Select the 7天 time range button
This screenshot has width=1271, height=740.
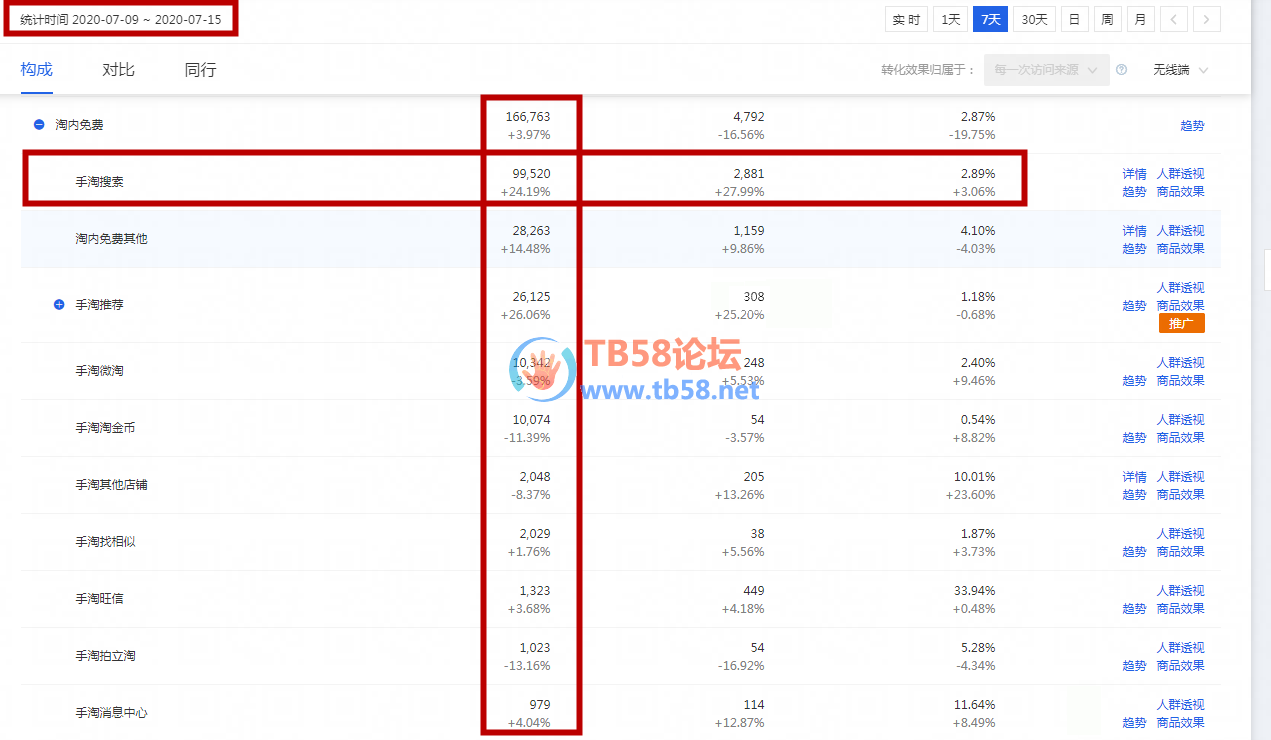(990, 19)
